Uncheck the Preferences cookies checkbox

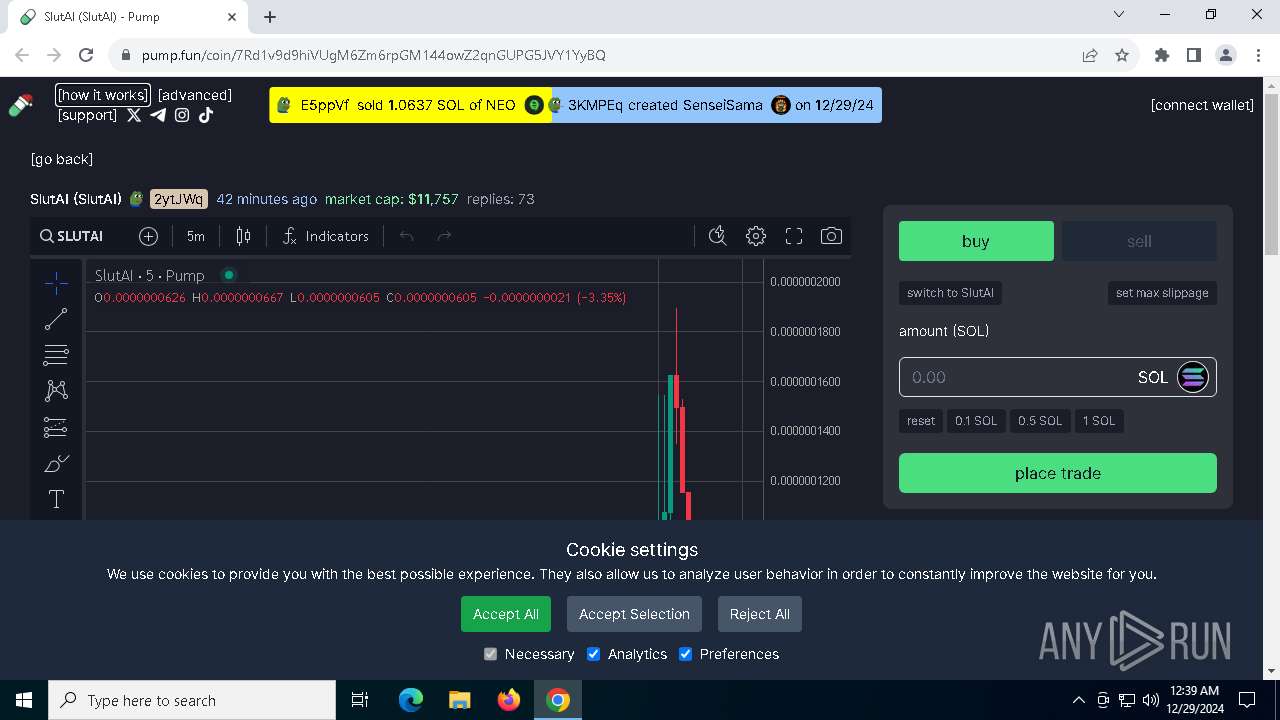click(x=685, y=654)
